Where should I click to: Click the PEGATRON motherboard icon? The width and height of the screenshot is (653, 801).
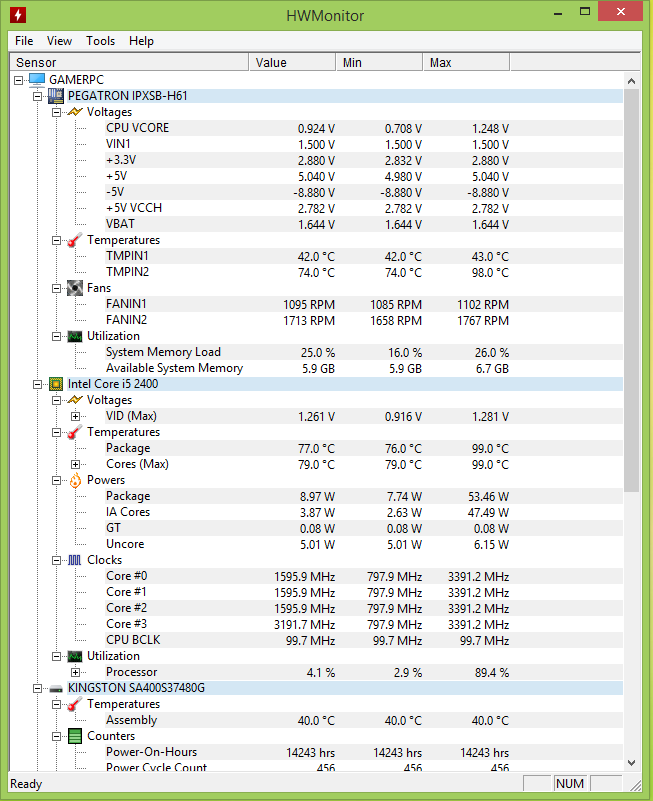[x=56, y=96]
